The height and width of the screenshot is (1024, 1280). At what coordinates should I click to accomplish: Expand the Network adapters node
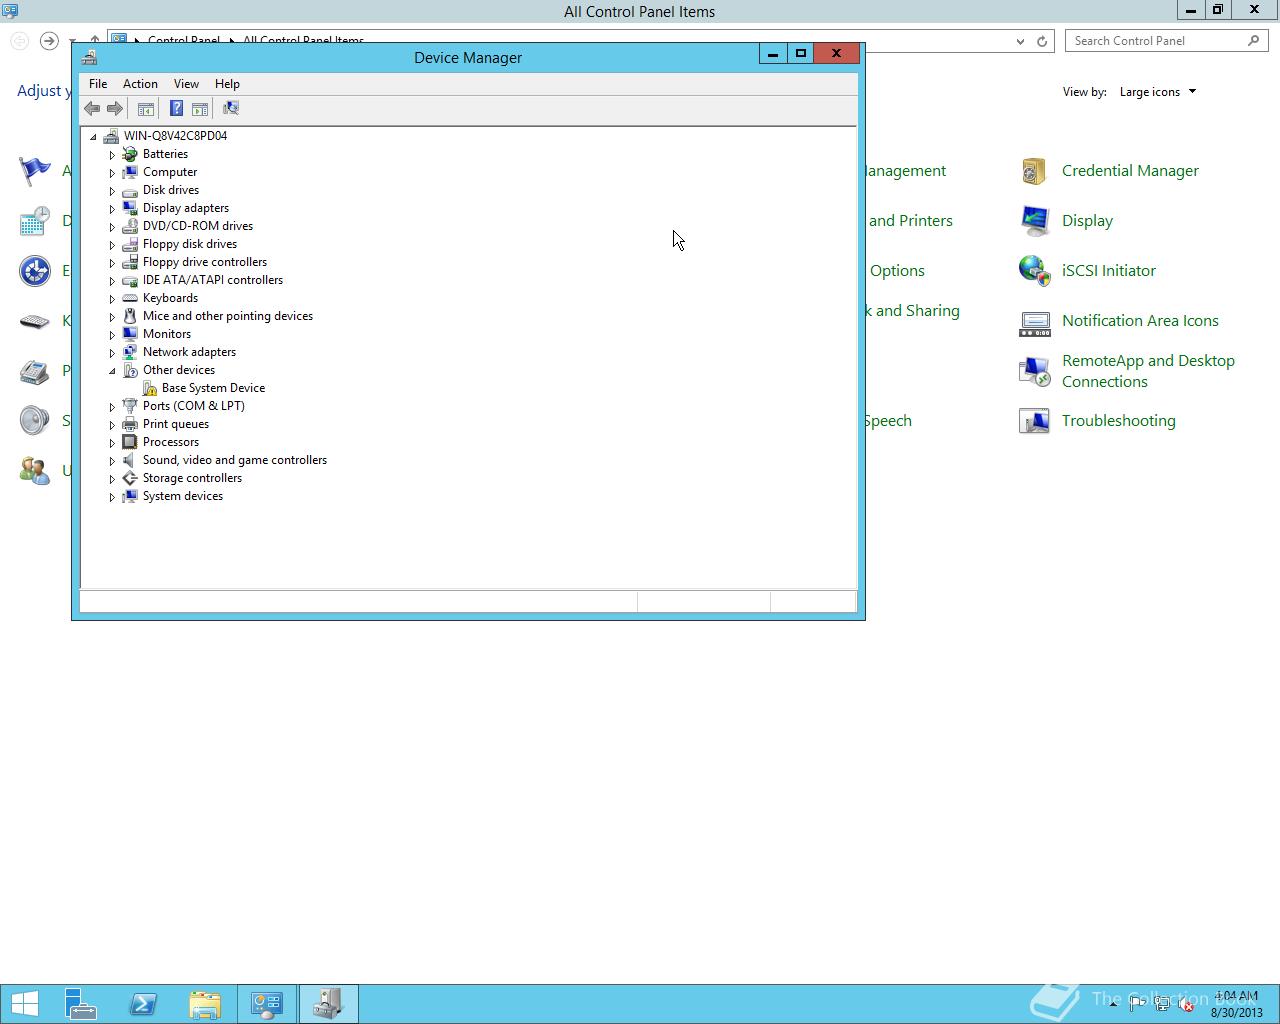(x=112, y=353)
